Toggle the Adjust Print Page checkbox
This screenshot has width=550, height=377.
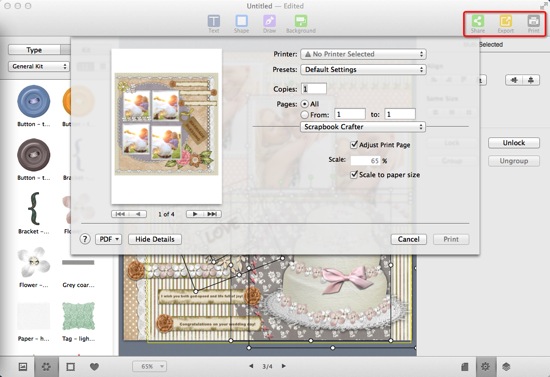(x=354, y=144)
